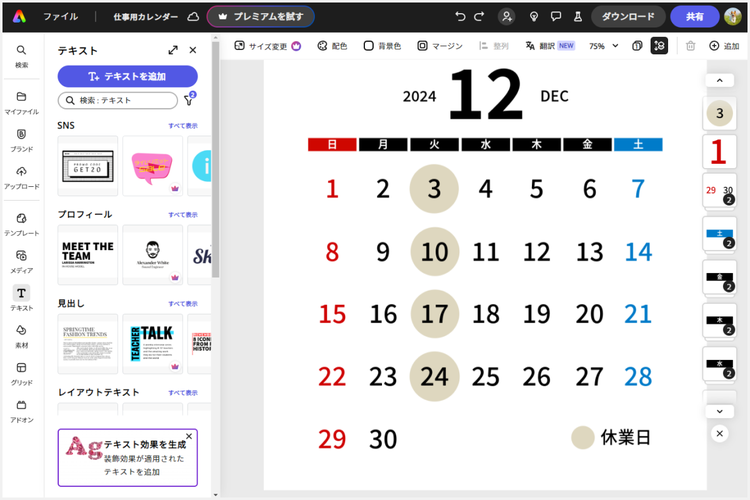
Task: Toggle the layers panel icon
Action: (659, 46)
